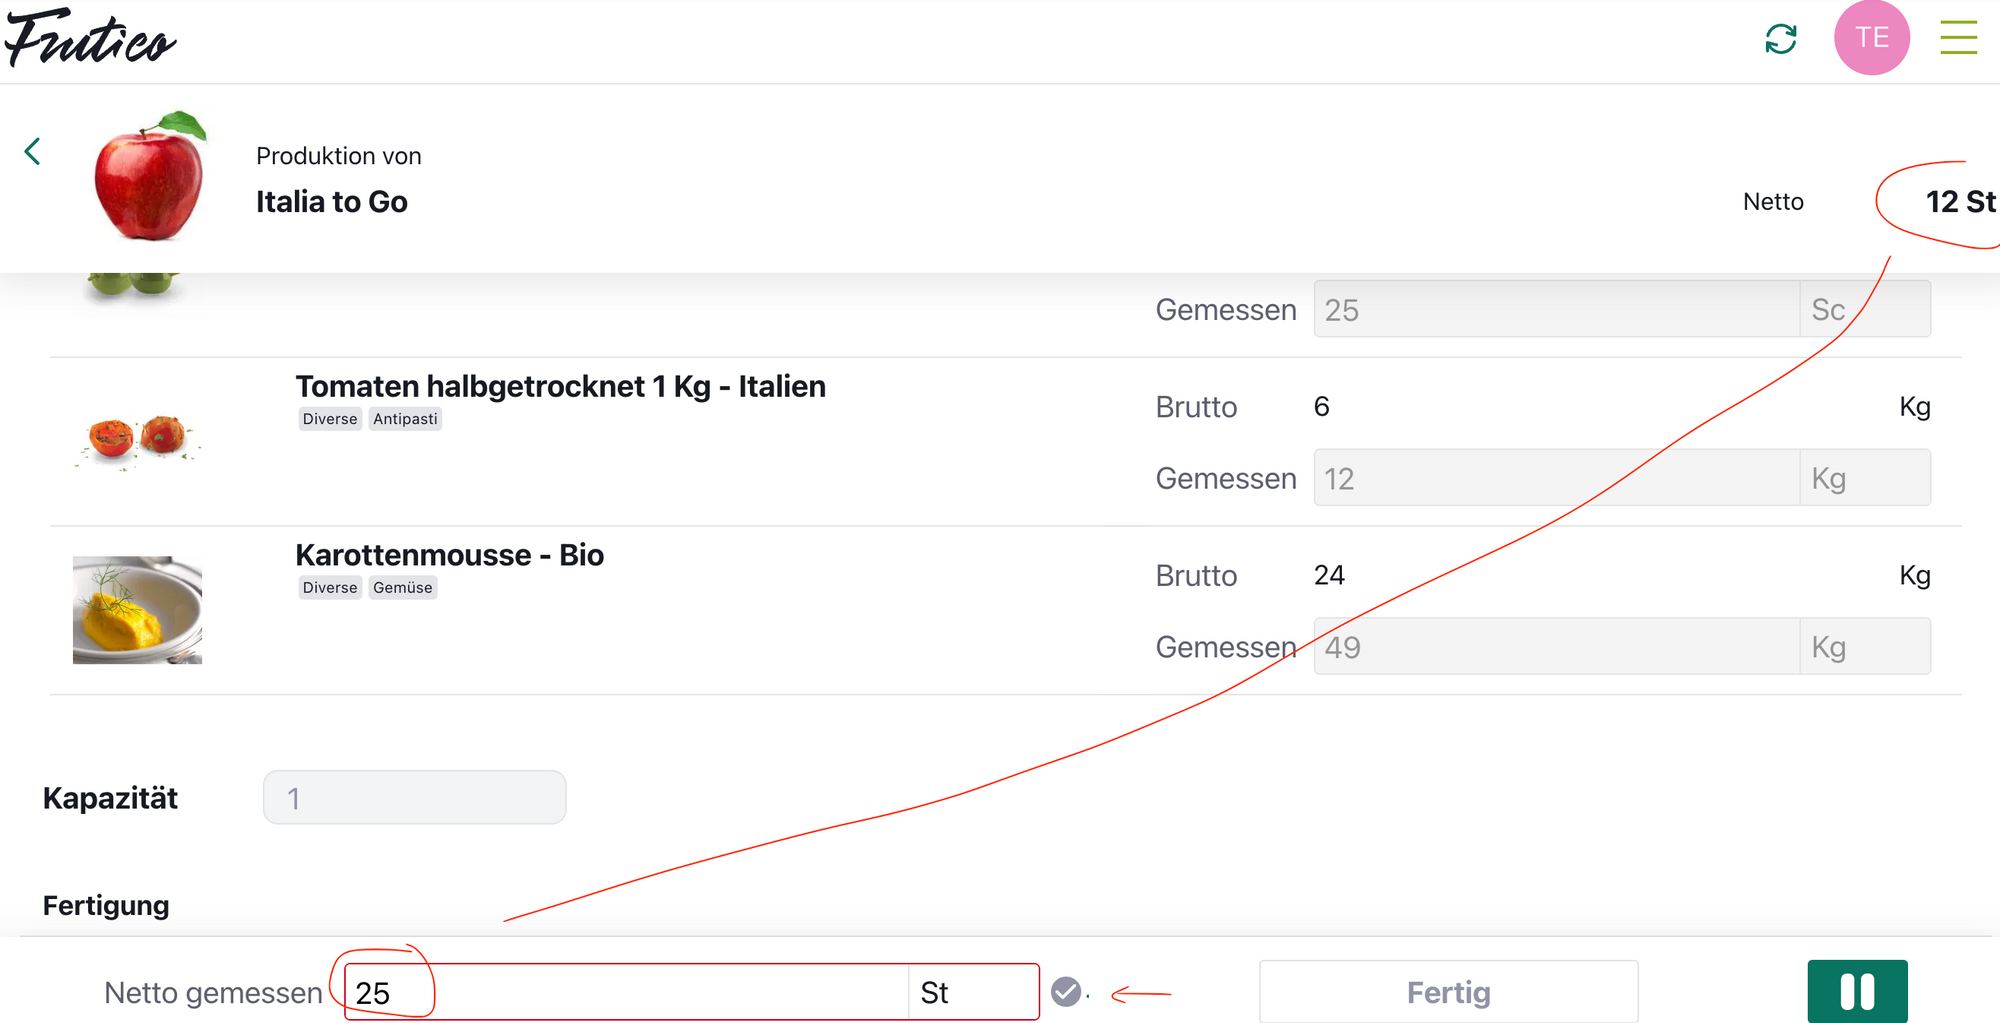Click the Gemessen field showing 25 Sc
The height and width of the screenshot is (1023, 2000).
tap(1555, 310)
